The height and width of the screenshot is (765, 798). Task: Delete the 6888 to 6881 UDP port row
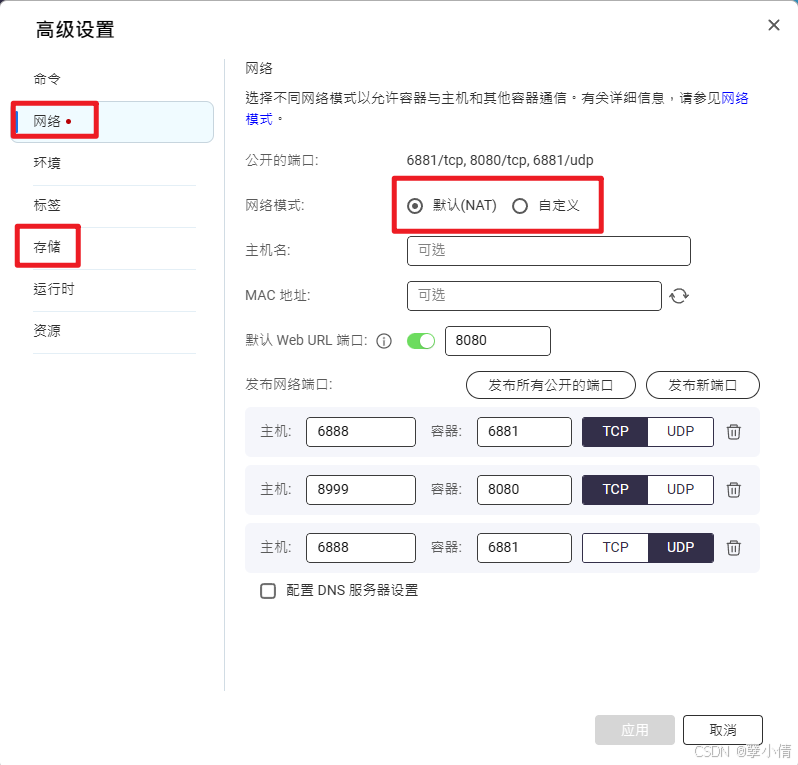tap(733, 548)
